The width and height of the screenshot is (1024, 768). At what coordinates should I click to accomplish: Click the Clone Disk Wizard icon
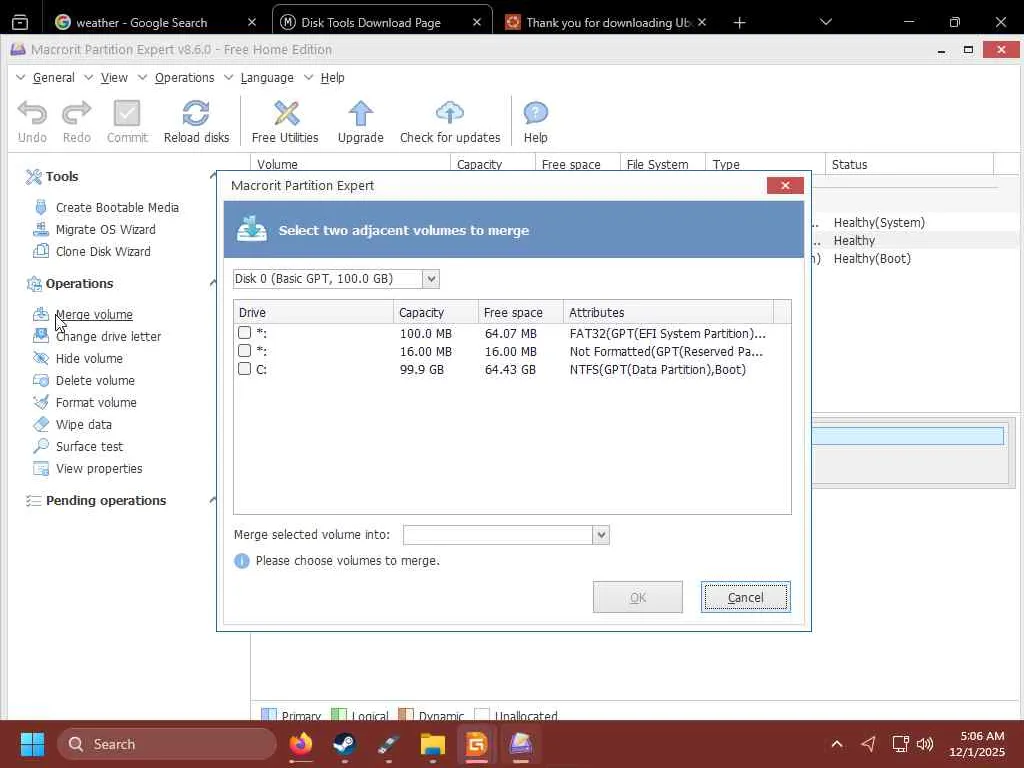40,251
